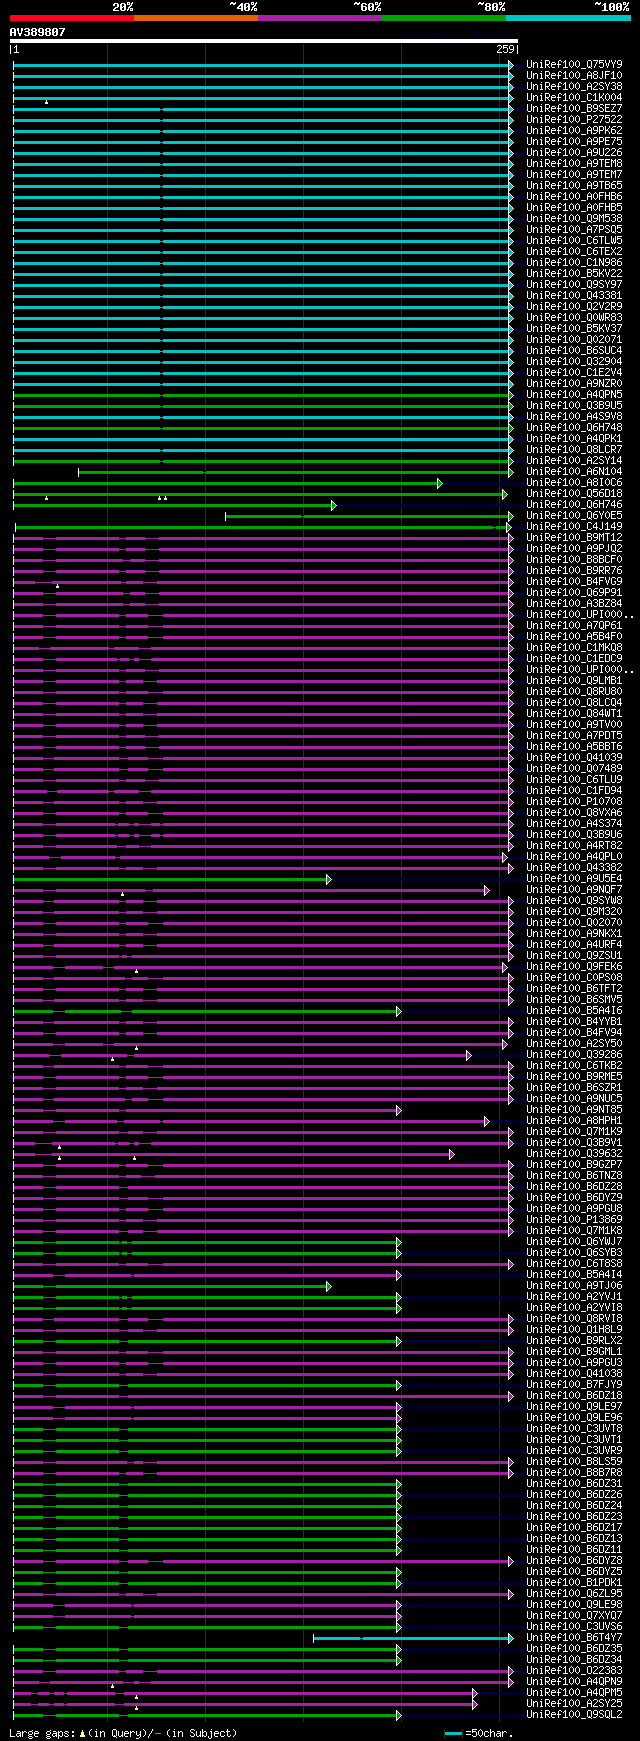Choose the UniRef100_Q43381 label

tap(574, 295)
